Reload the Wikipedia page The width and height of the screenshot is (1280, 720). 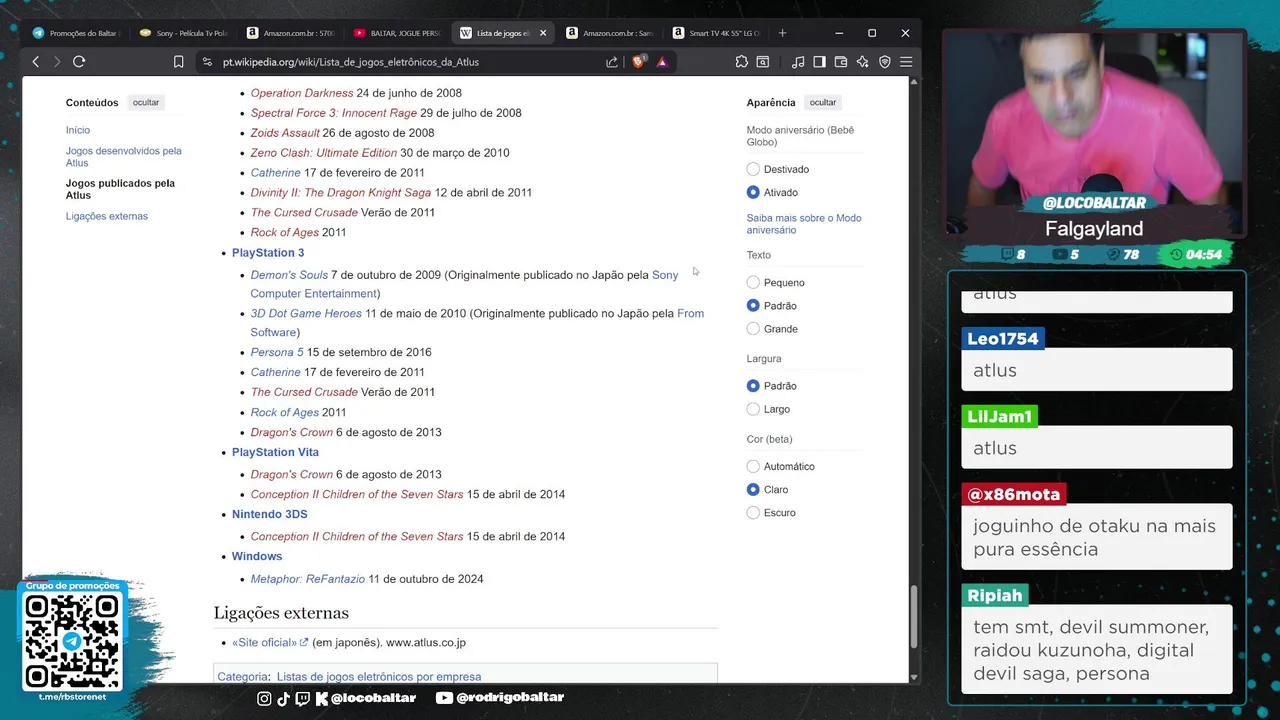pyautogui.click(x=79, y=62)
